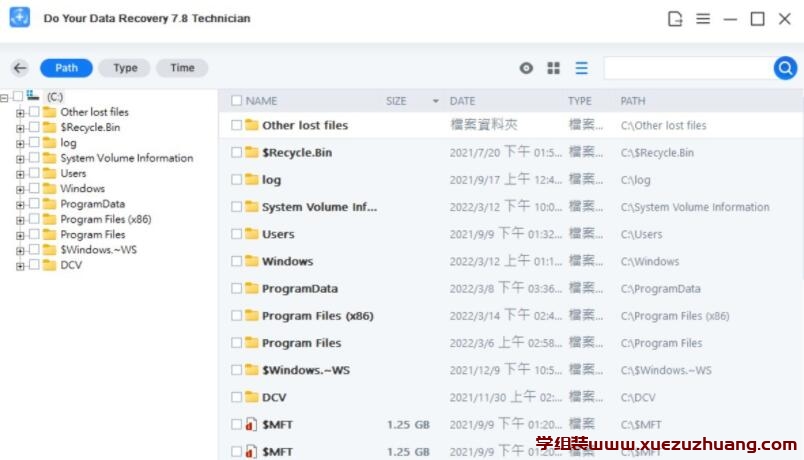The image size is (804, 460).
Task: Click the back arrow button
Action: click(20, 68)
